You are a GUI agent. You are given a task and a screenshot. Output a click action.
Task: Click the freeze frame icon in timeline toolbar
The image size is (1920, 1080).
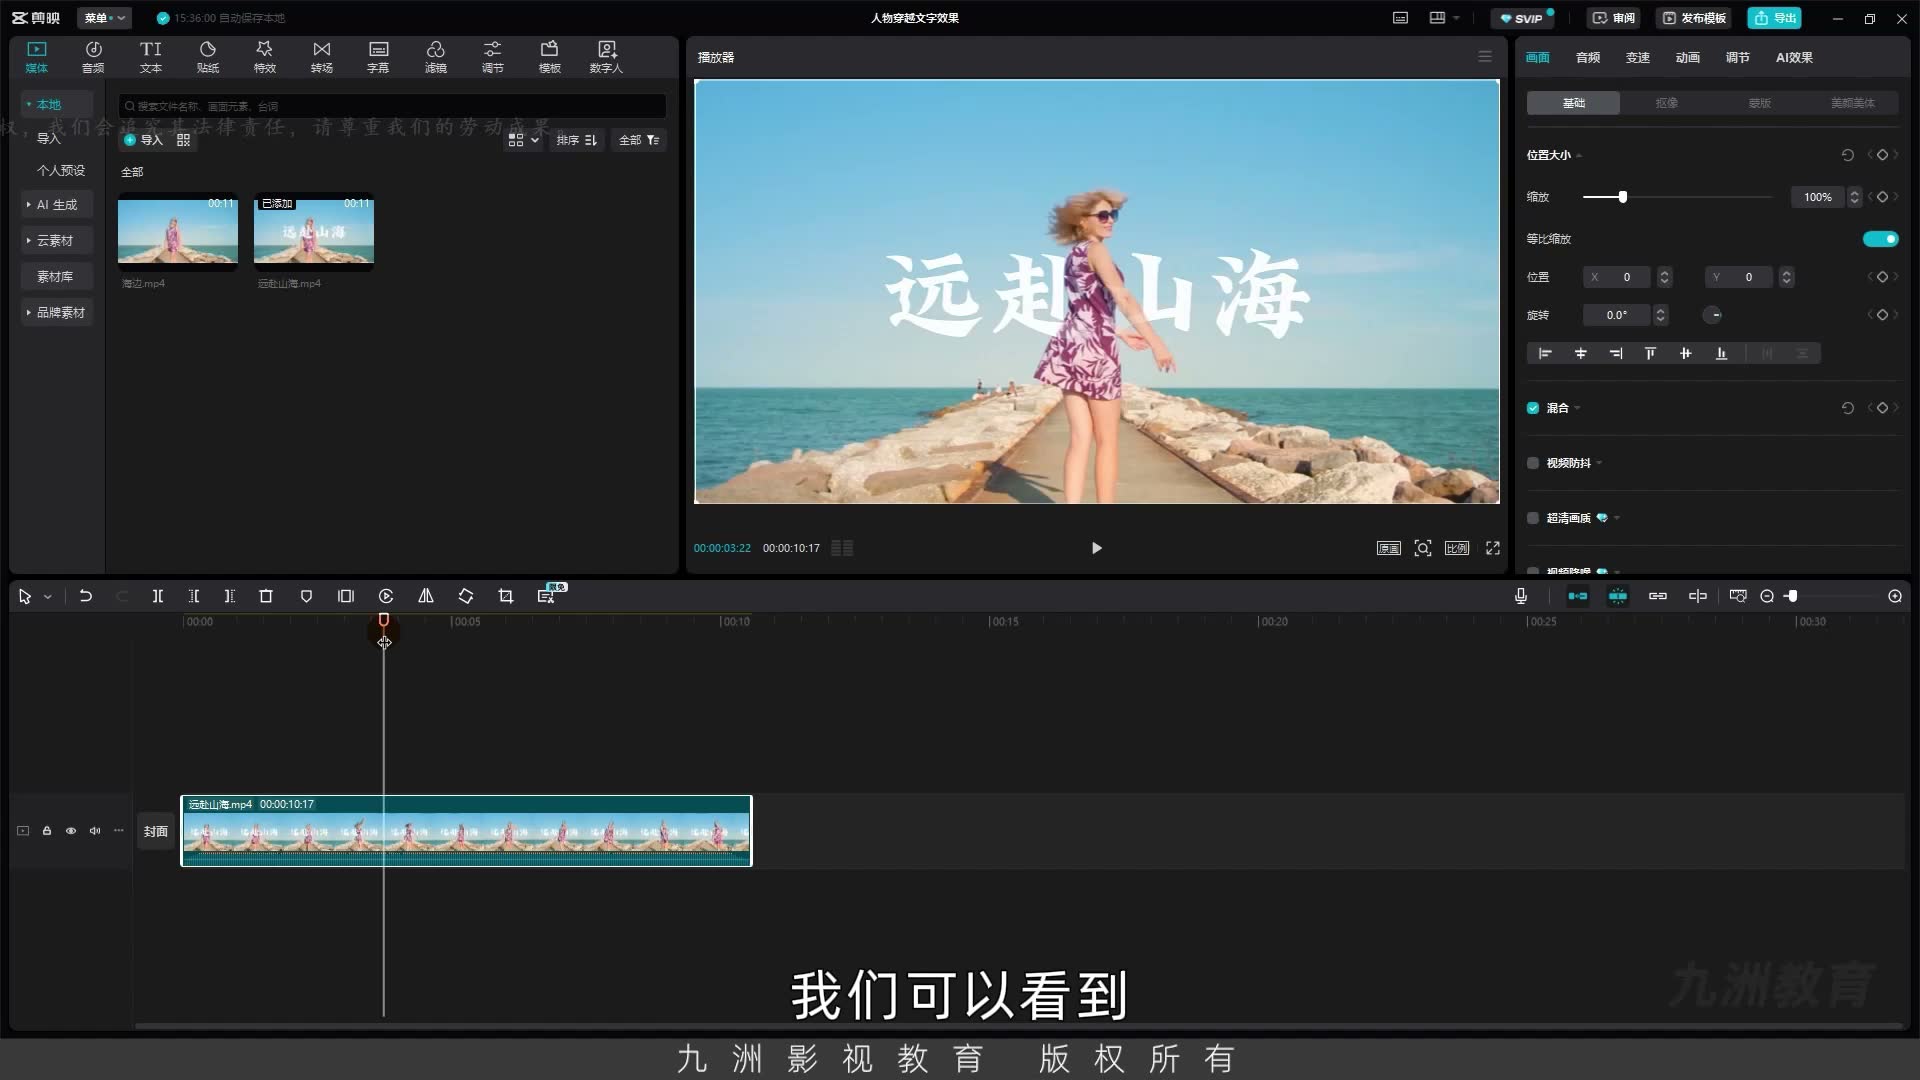coord(346,596)
